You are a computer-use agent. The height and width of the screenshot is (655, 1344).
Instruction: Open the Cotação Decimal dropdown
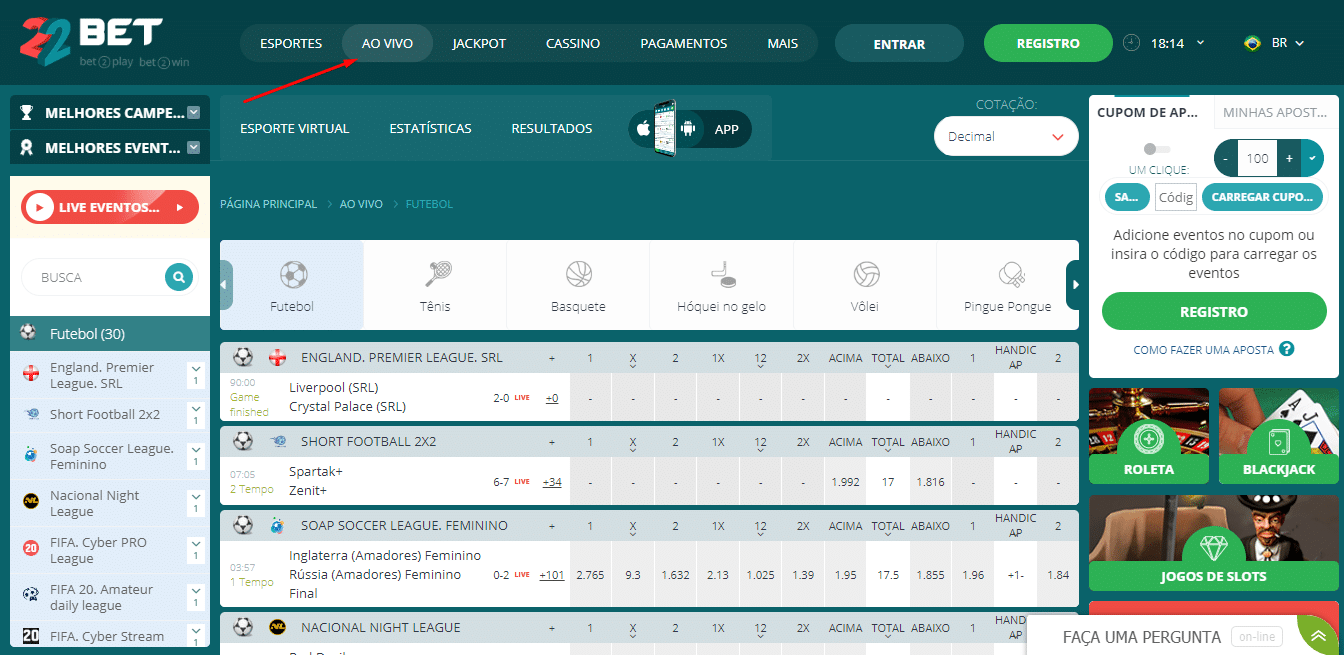click(x=1006, y=136)
